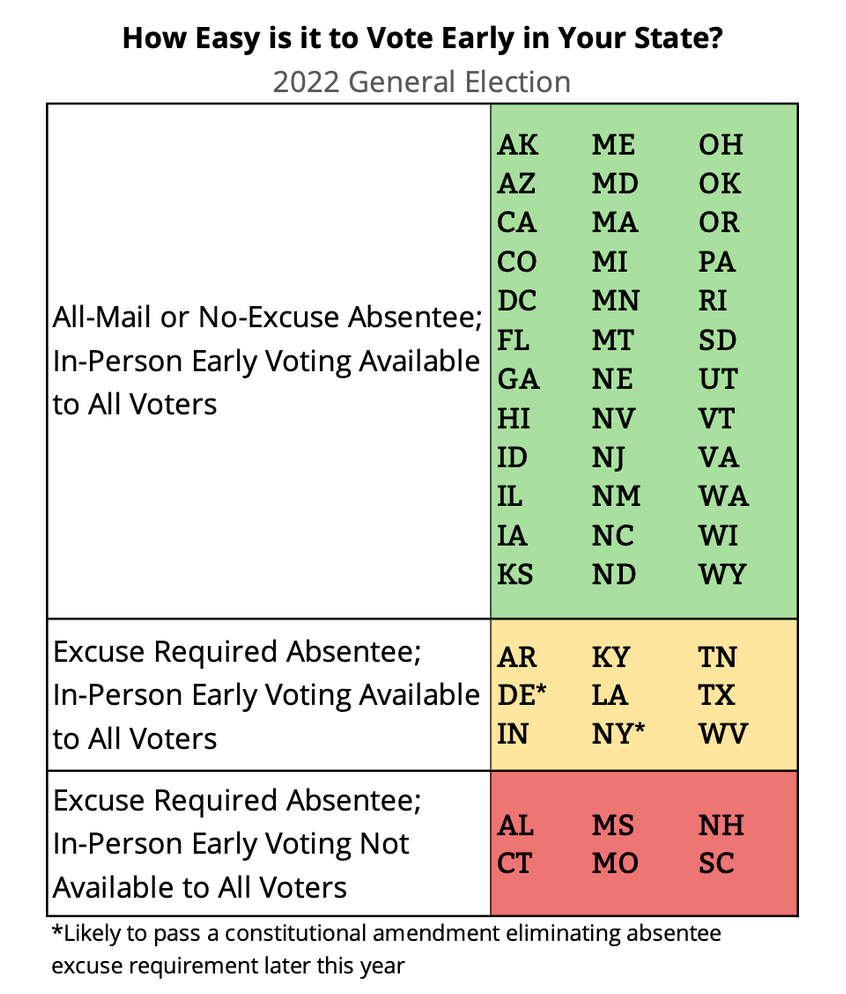Select DC in the green section

[517, 301]
